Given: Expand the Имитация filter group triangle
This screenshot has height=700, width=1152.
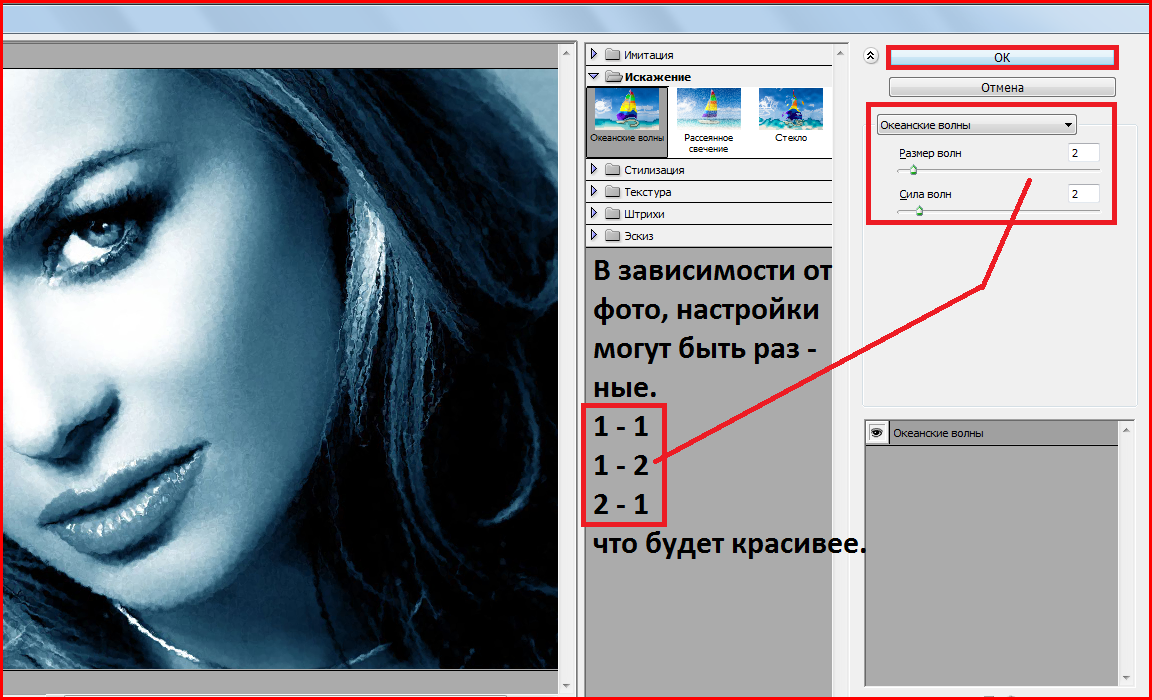Looking at the screenshot, I should [x=594, y=54].
